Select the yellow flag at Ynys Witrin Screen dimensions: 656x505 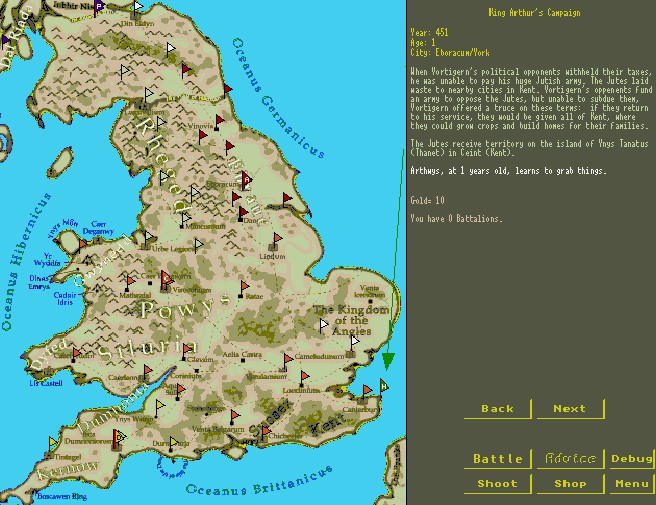(x=160, y=407)
